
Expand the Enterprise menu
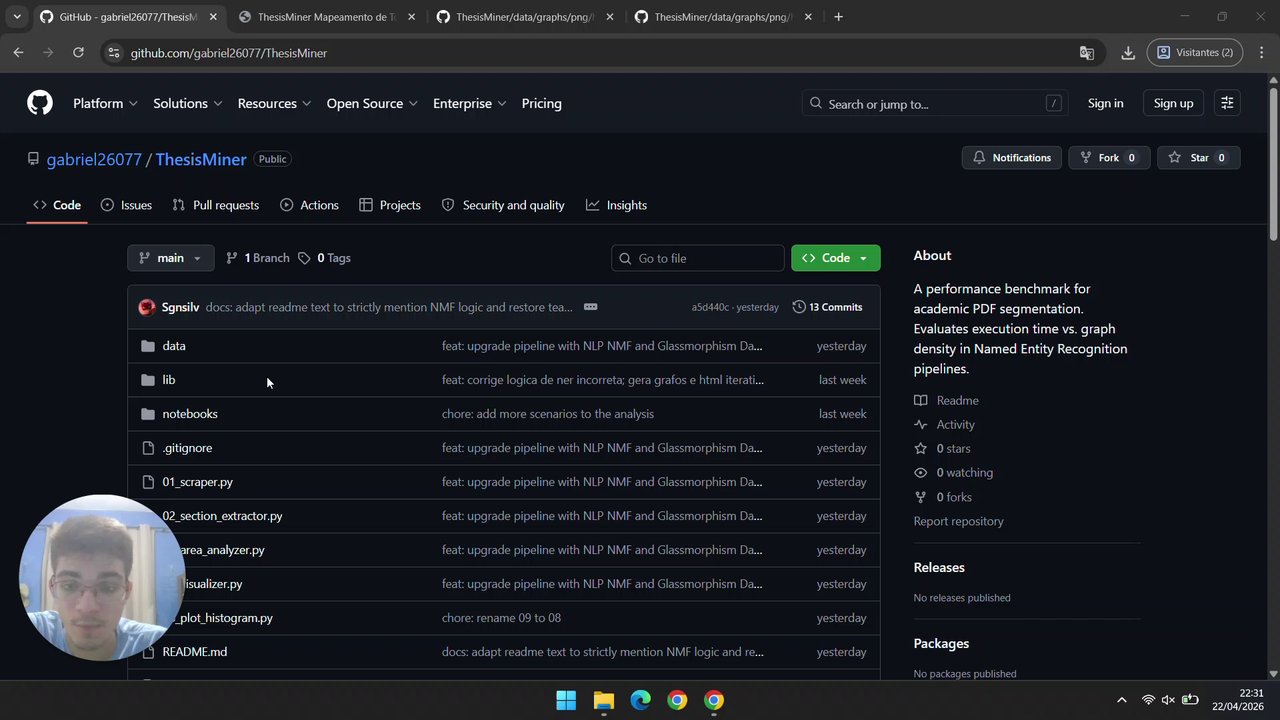470,103
